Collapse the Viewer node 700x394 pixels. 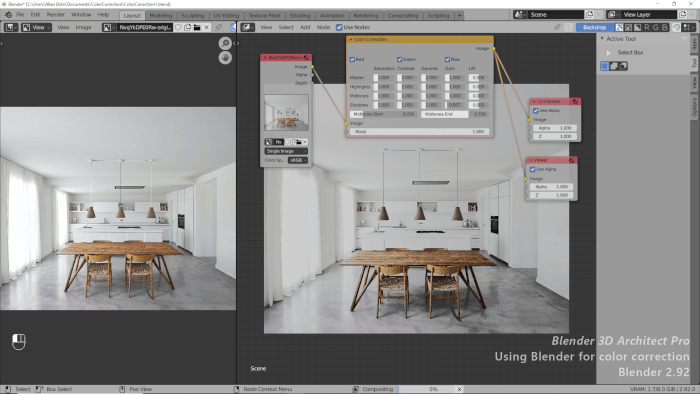point(530,160)
